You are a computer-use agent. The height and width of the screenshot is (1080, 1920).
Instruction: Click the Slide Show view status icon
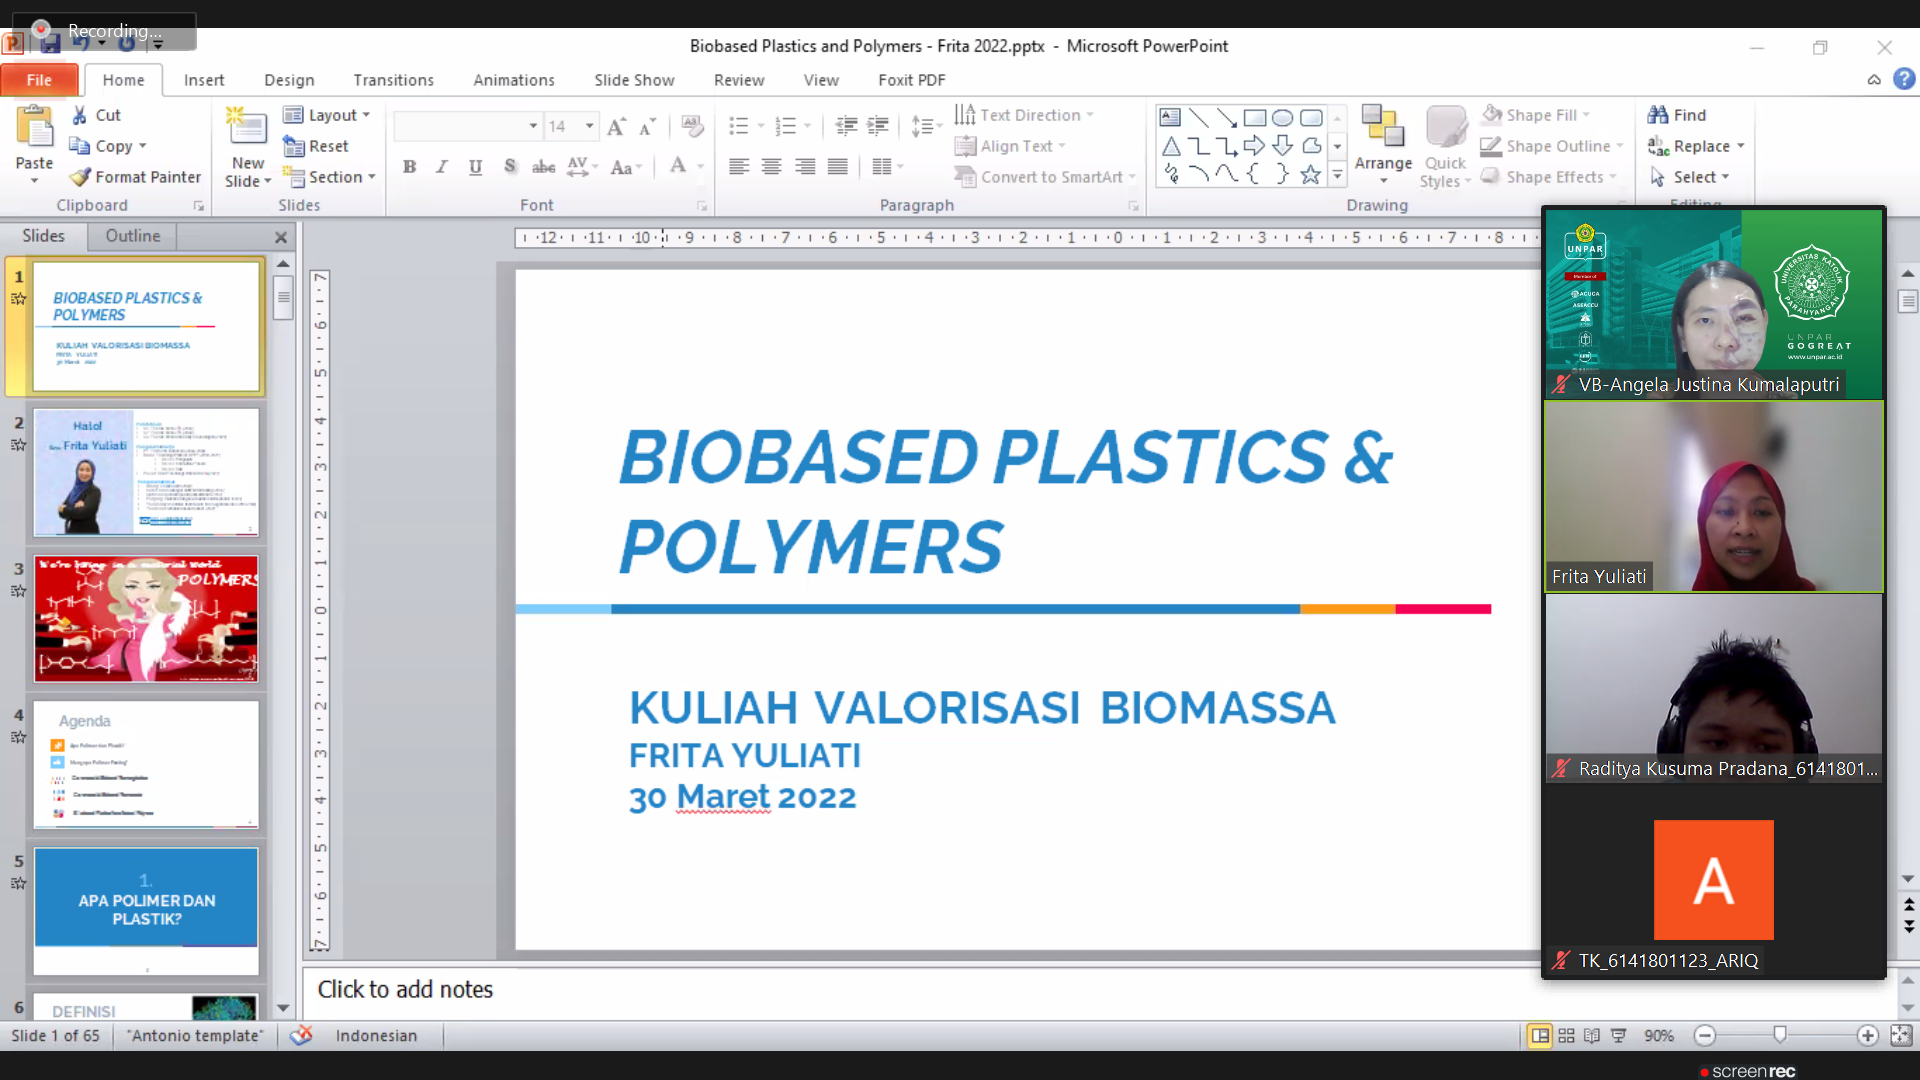click(x=1618, y=1036)
